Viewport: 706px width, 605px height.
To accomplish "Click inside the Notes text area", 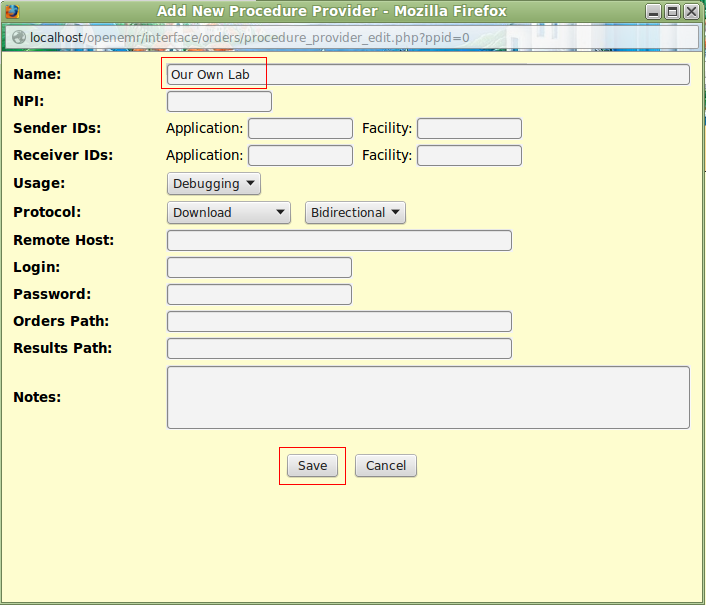I will pos(428,397).
